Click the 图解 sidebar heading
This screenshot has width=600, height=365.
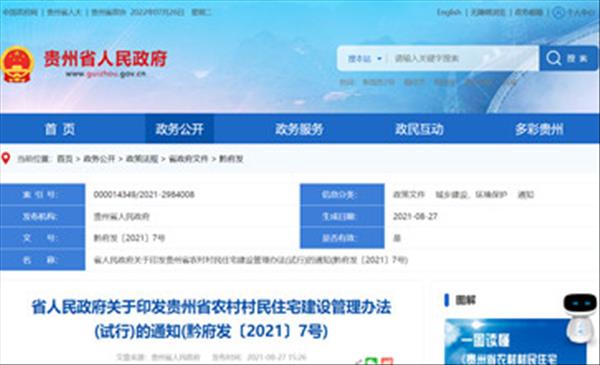click(465, 300)
